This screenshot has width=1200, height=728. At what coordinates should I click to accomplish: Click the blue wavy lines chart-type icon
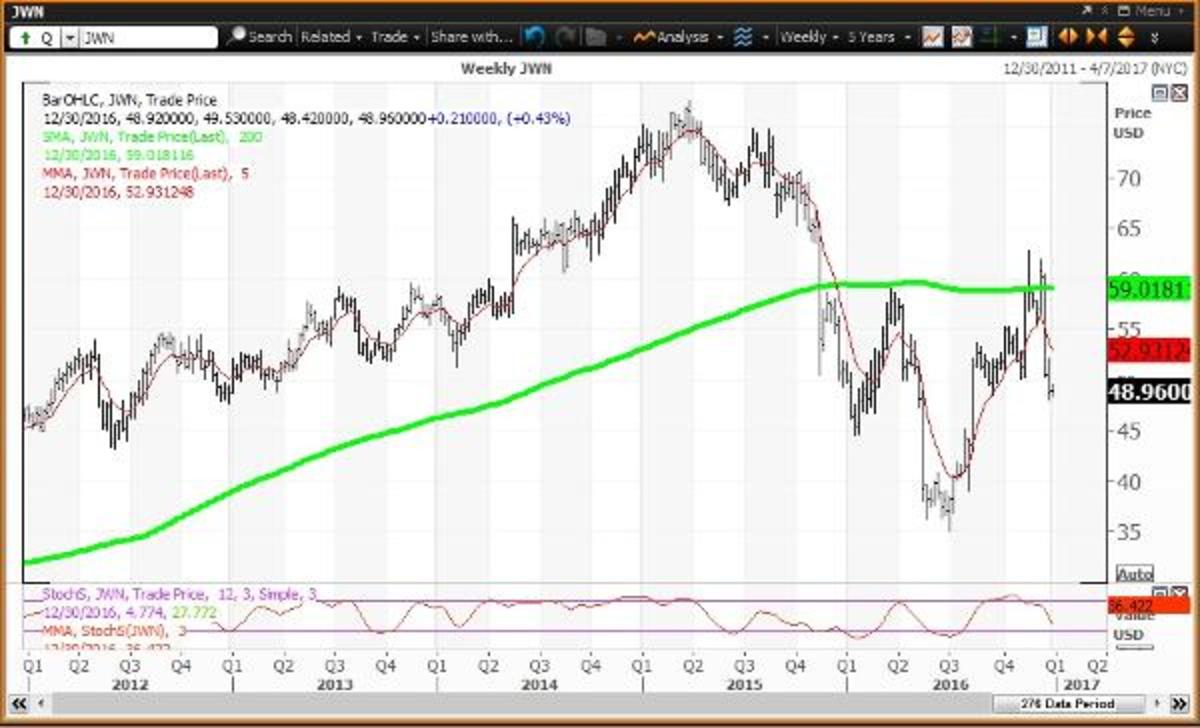742,37
